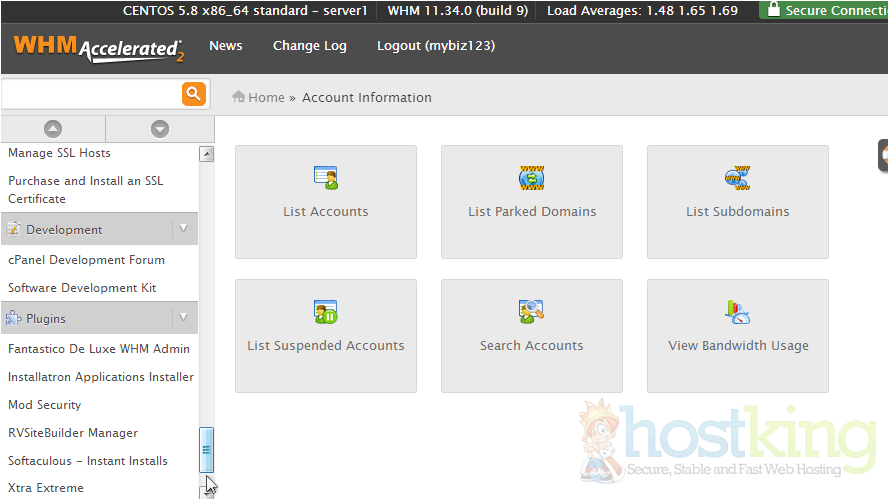Viewport: 889px width, 500px height.
Task: Open the Change Log menu item
Action: click(310, 46)
